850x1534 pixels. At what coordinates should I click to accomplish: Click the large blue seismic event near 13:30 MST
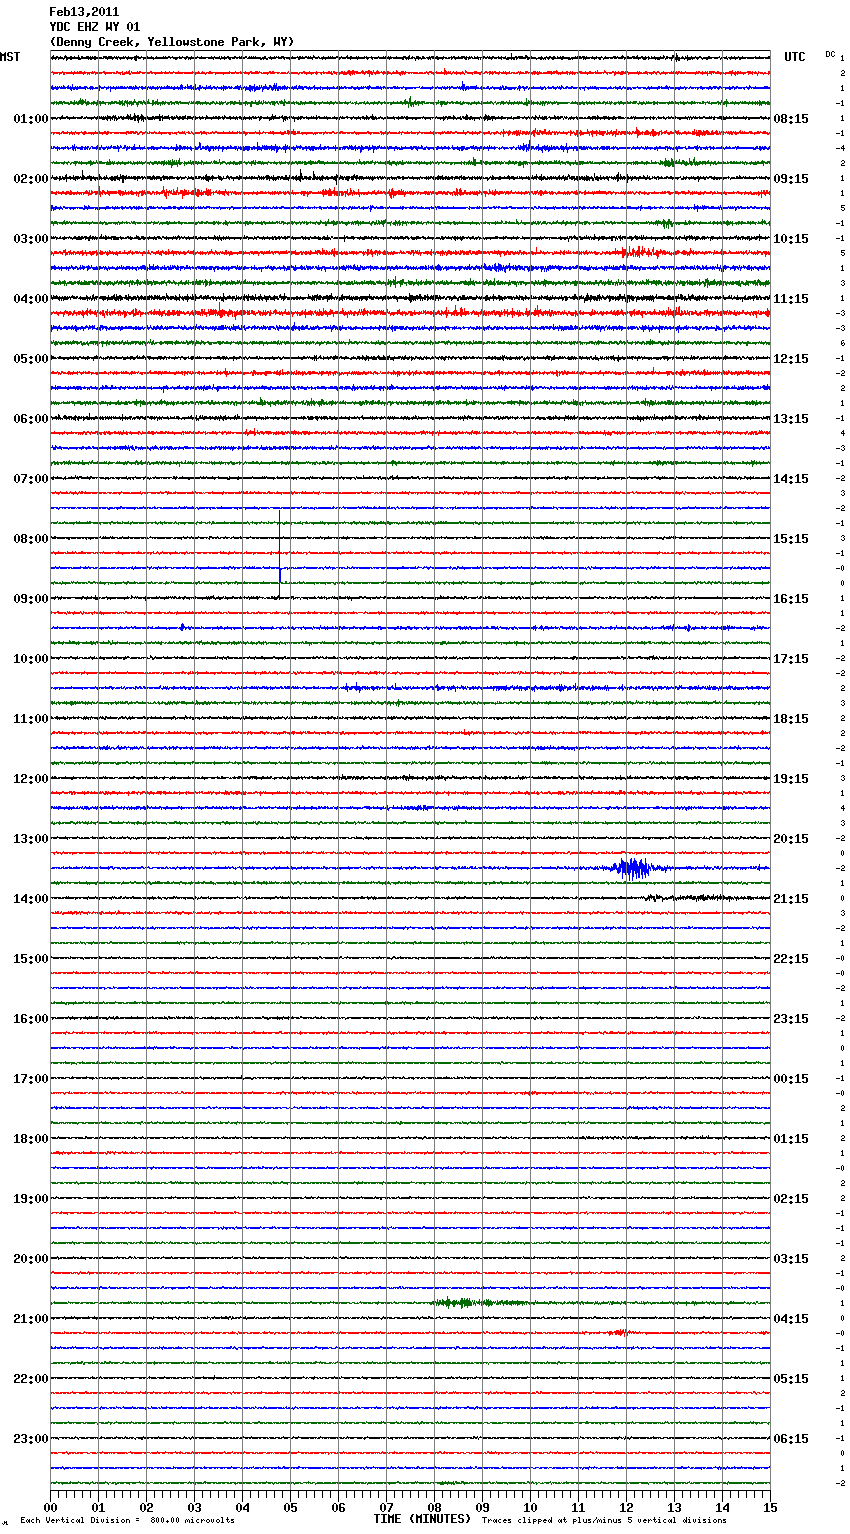(x=632, y=868)
